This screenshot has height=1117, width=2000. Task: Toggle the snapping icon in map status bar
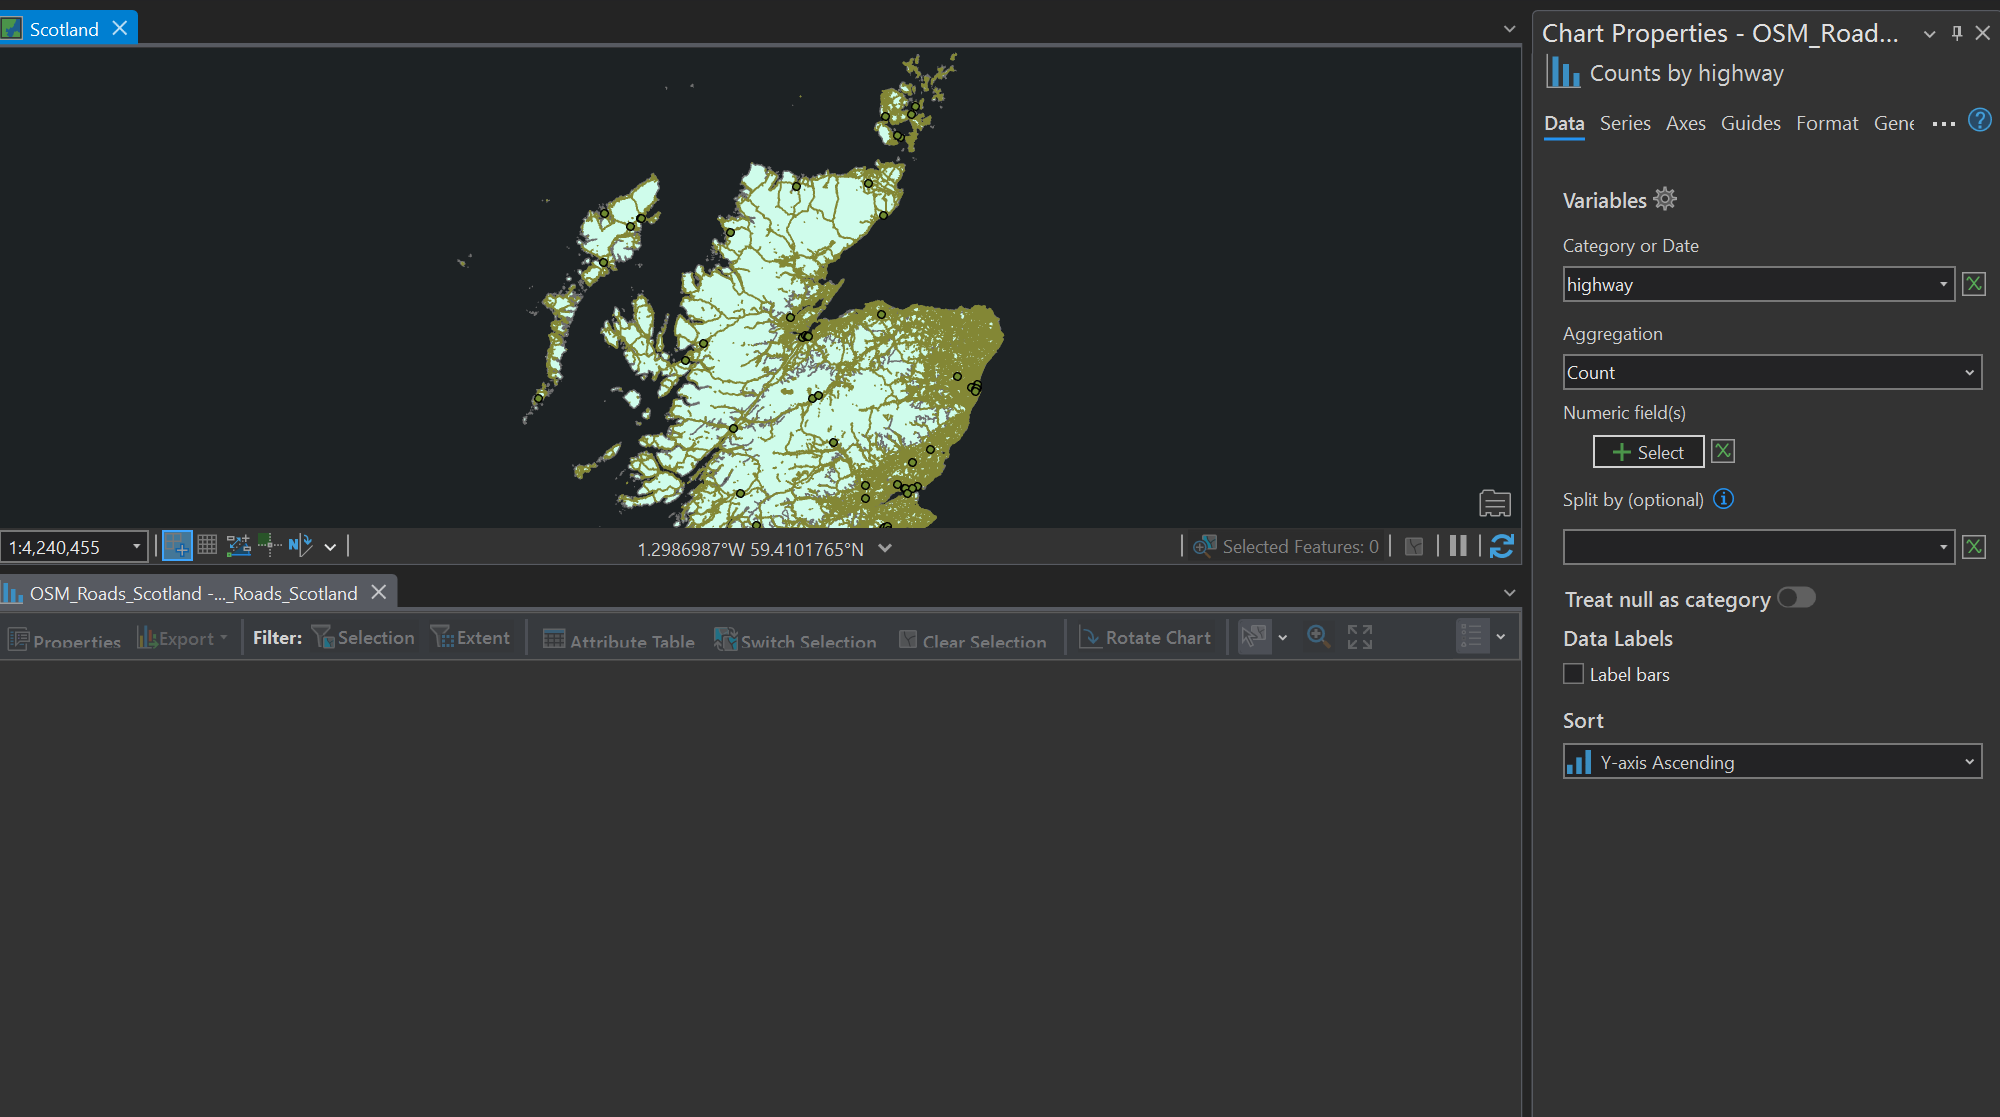177,546
